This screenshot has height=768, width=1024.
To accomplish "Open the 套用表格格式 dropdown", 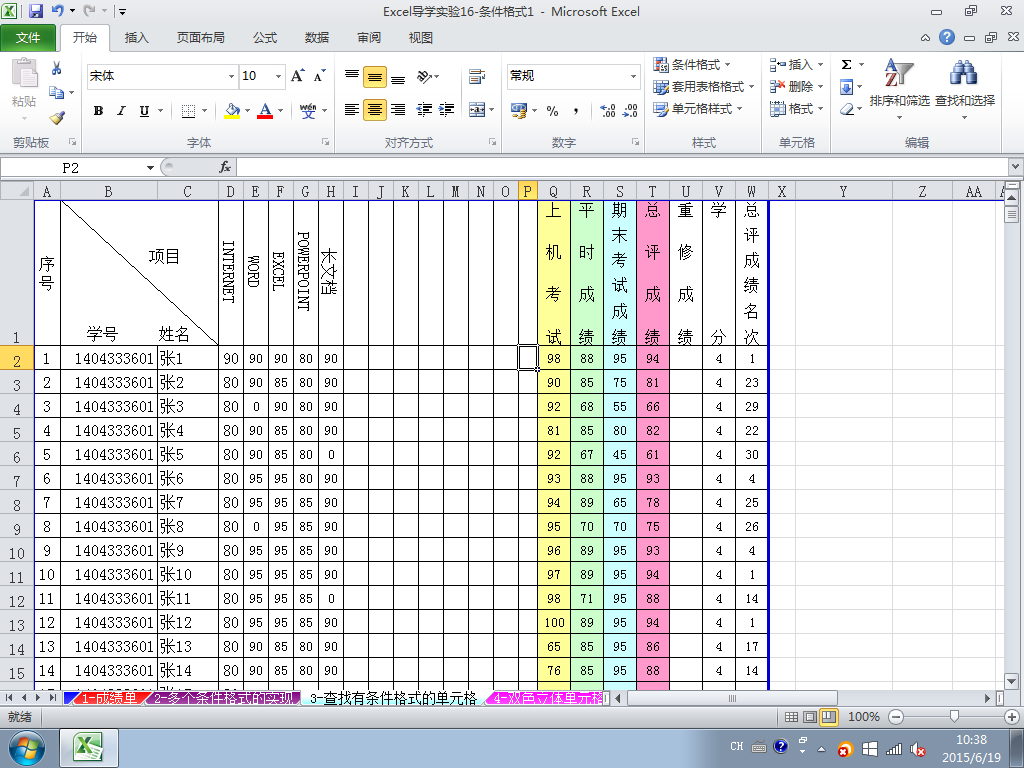I will [x=704, y=87].
